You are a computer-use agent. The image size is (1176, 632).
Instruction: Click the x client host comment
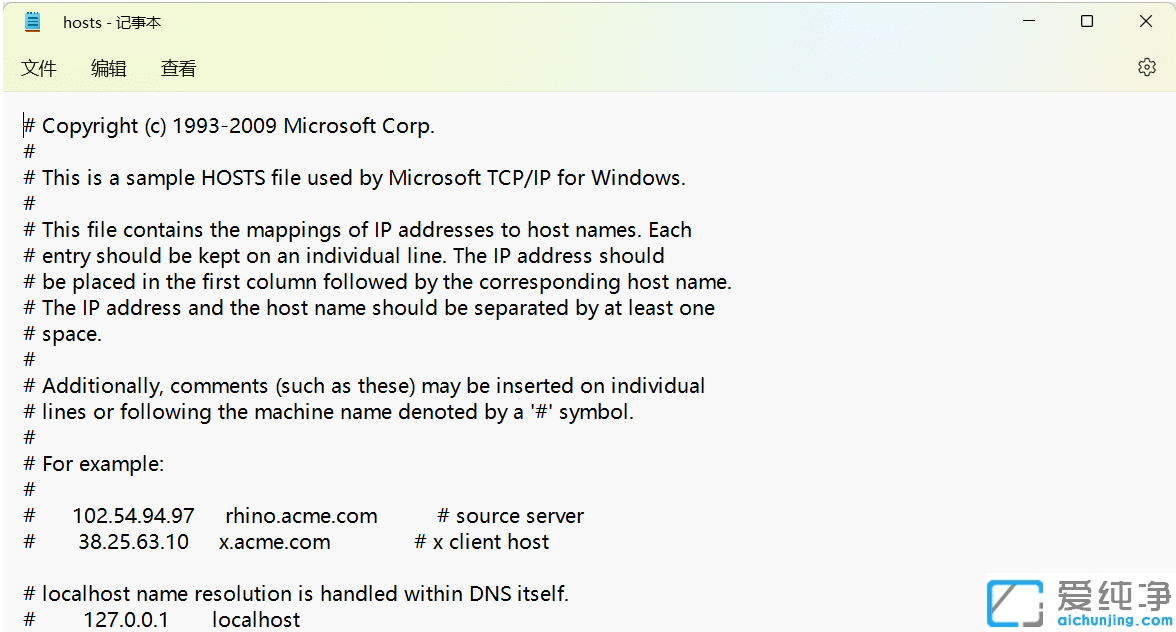(481, 542)
